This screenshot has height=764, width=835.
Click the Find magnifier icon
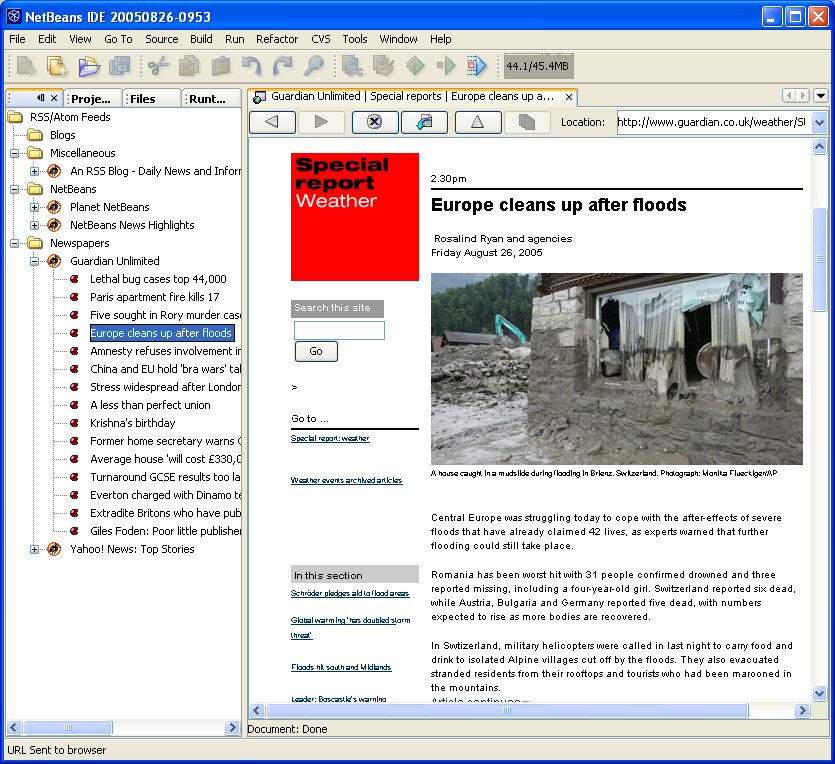(314, 66)
